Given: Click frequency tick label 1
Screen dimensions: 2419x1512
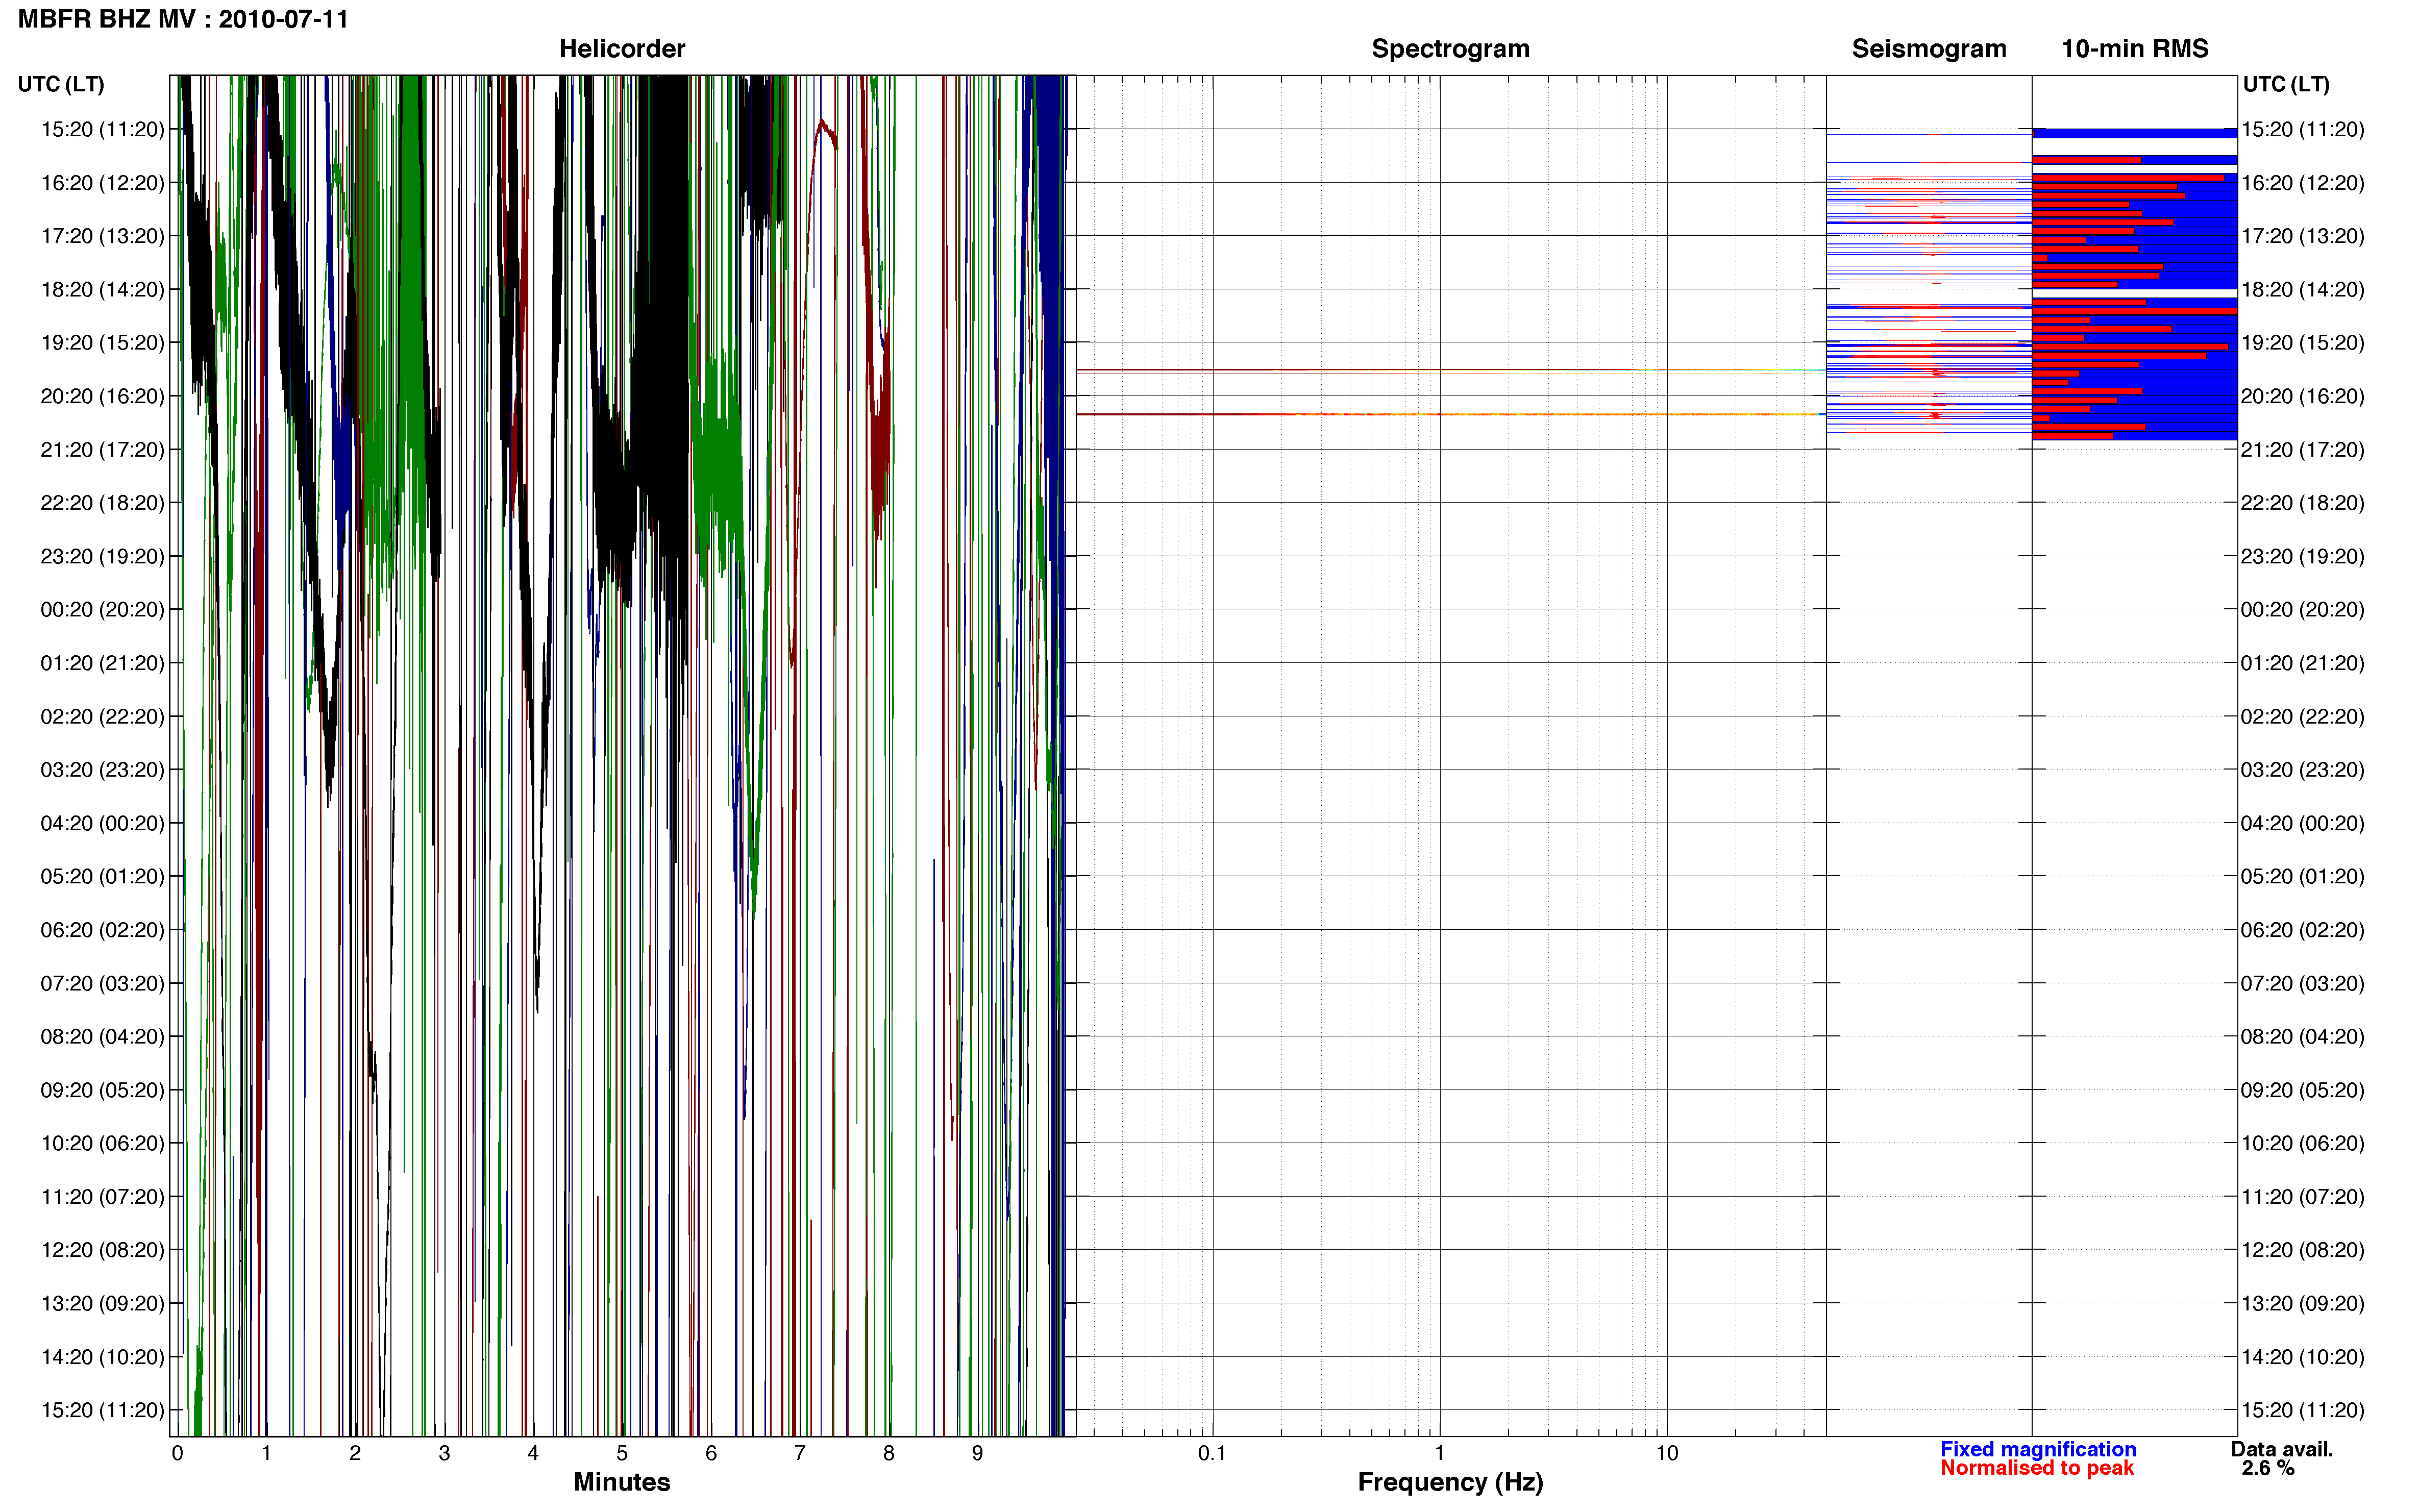Looking at the screenshot, I should 1439,1454.
